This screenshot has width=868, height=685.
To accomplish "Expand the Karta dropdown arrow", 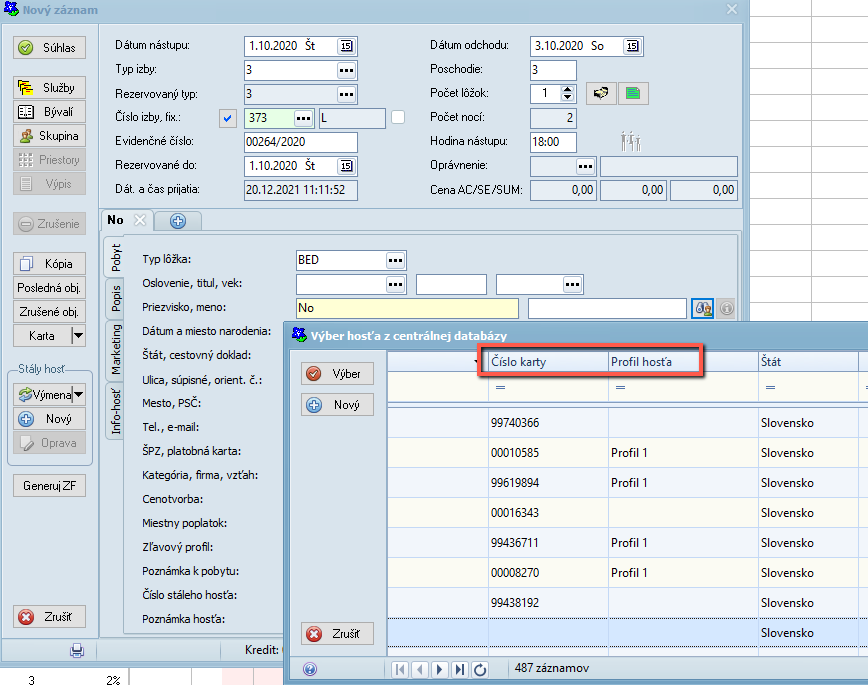I will [78, 336].
